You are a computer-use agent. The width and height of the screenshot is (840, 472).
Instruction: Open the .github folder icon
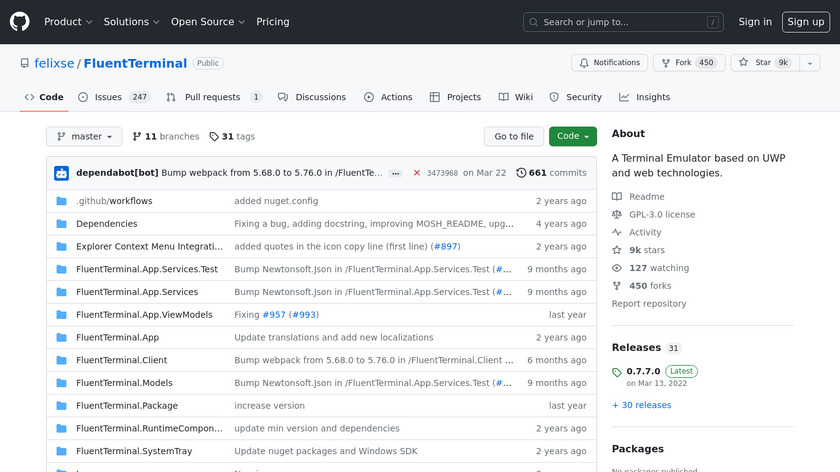[62, 201]
